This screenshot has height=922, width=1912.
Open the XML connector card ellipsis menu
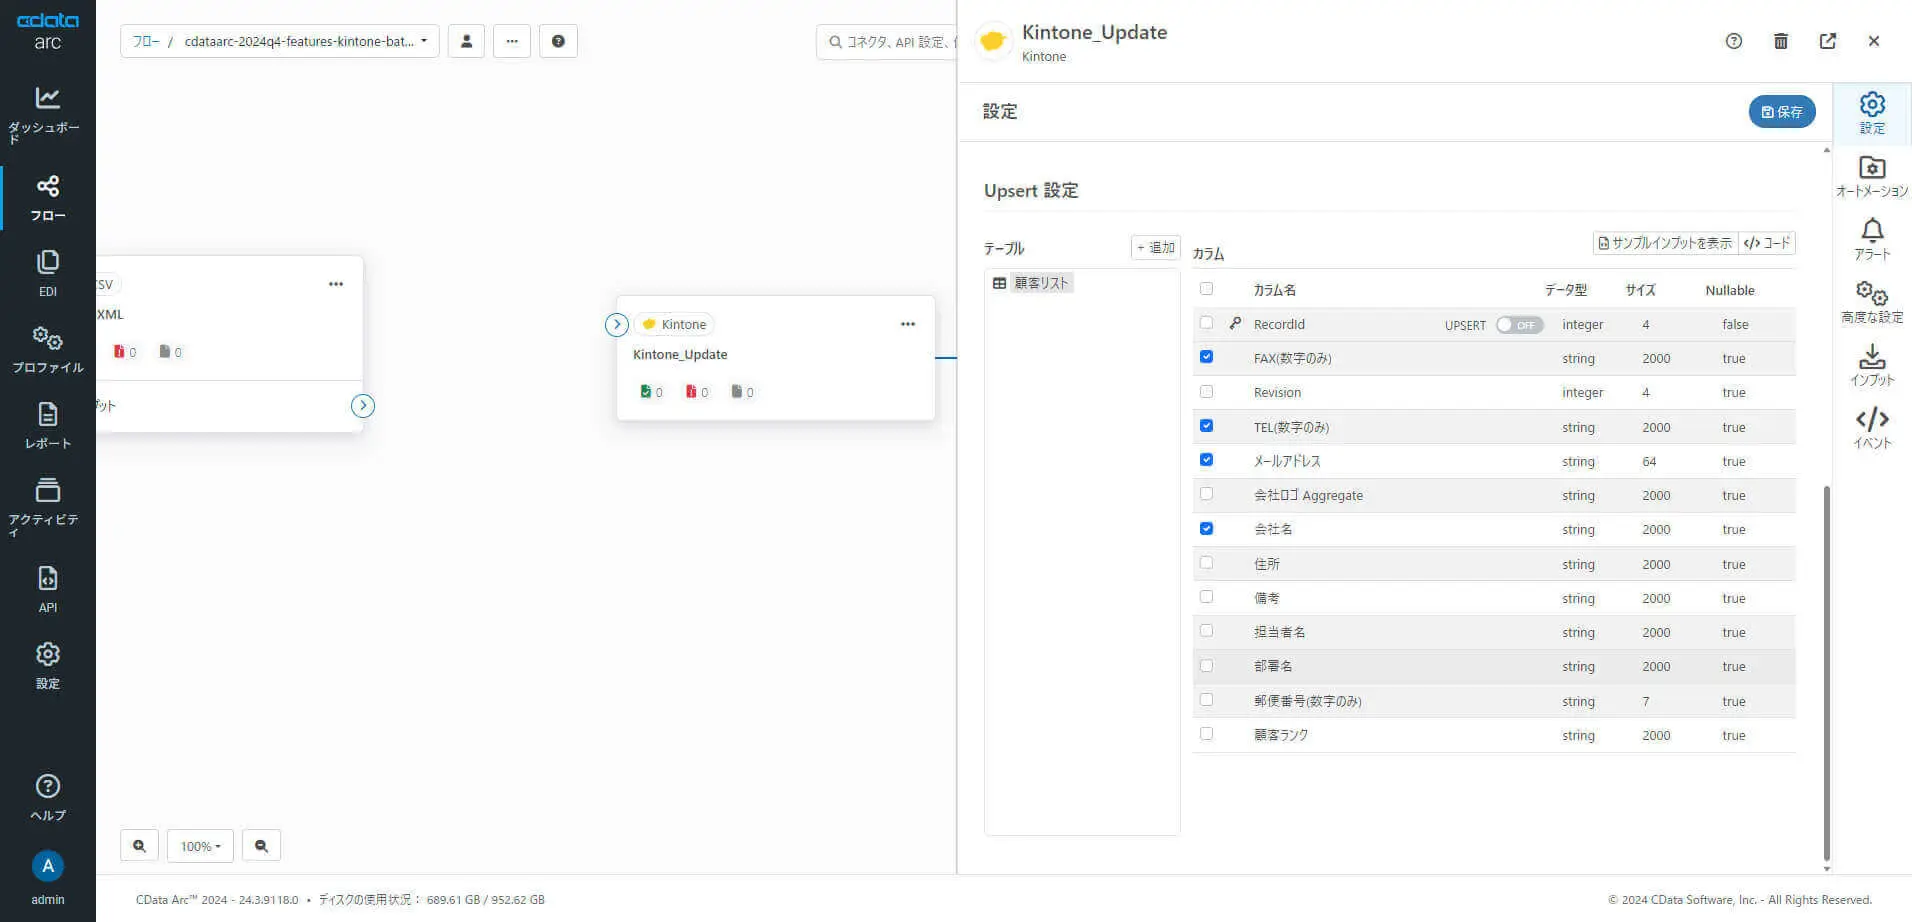click(336, 284)
